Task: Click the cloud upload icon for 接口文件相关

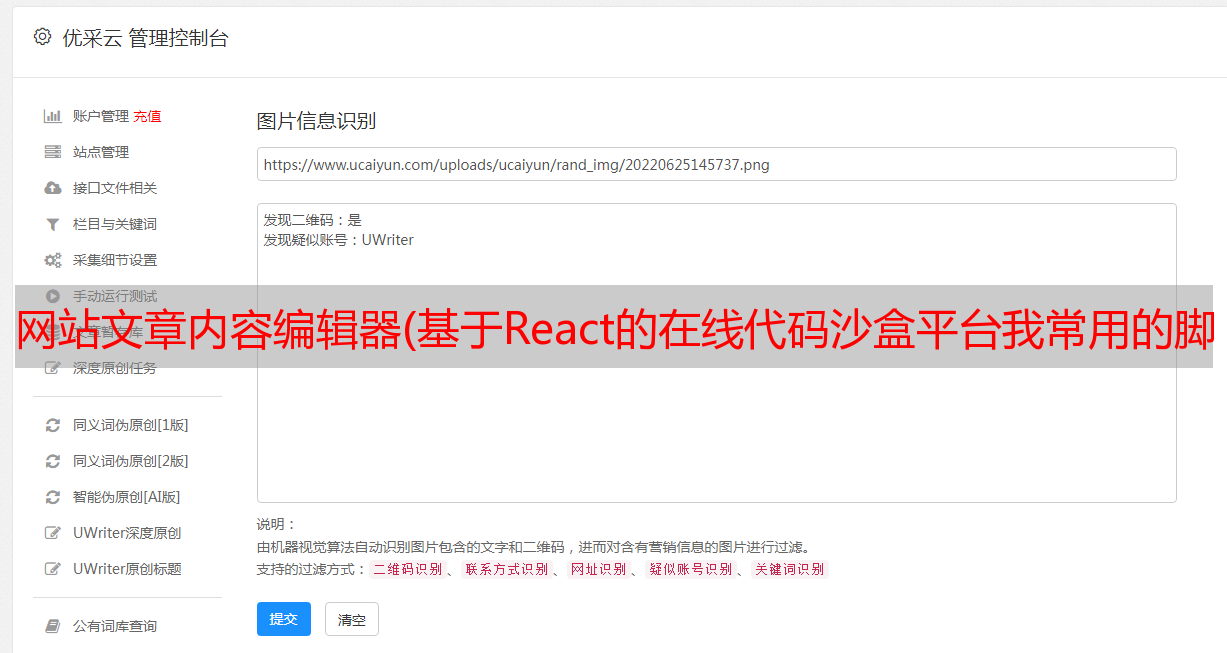Action: tap(53, 188)
